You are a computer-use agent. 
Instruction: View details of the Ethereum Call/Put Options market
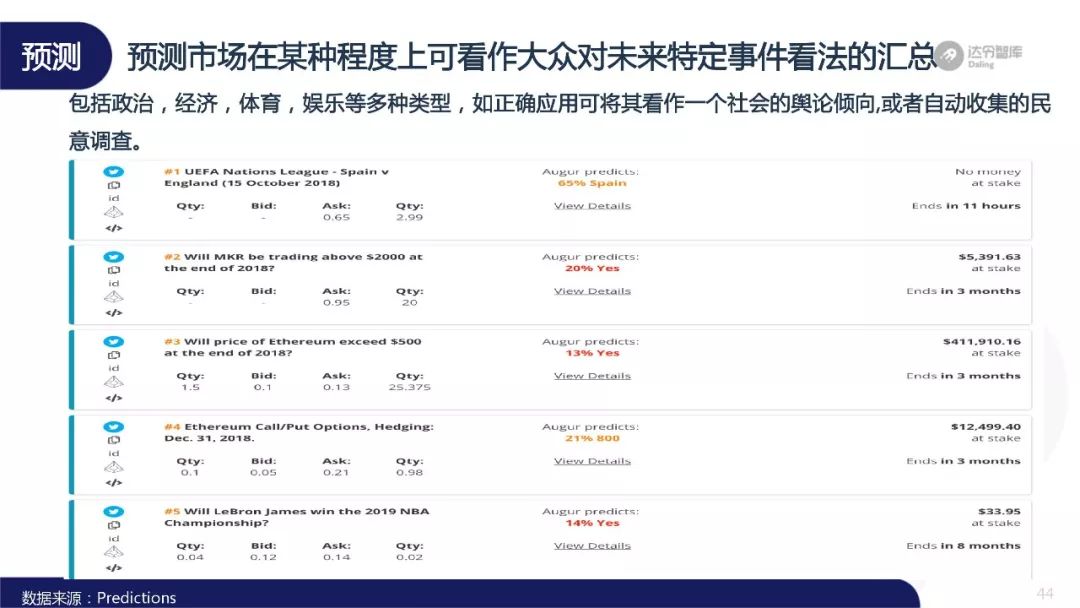pos(592,461)
